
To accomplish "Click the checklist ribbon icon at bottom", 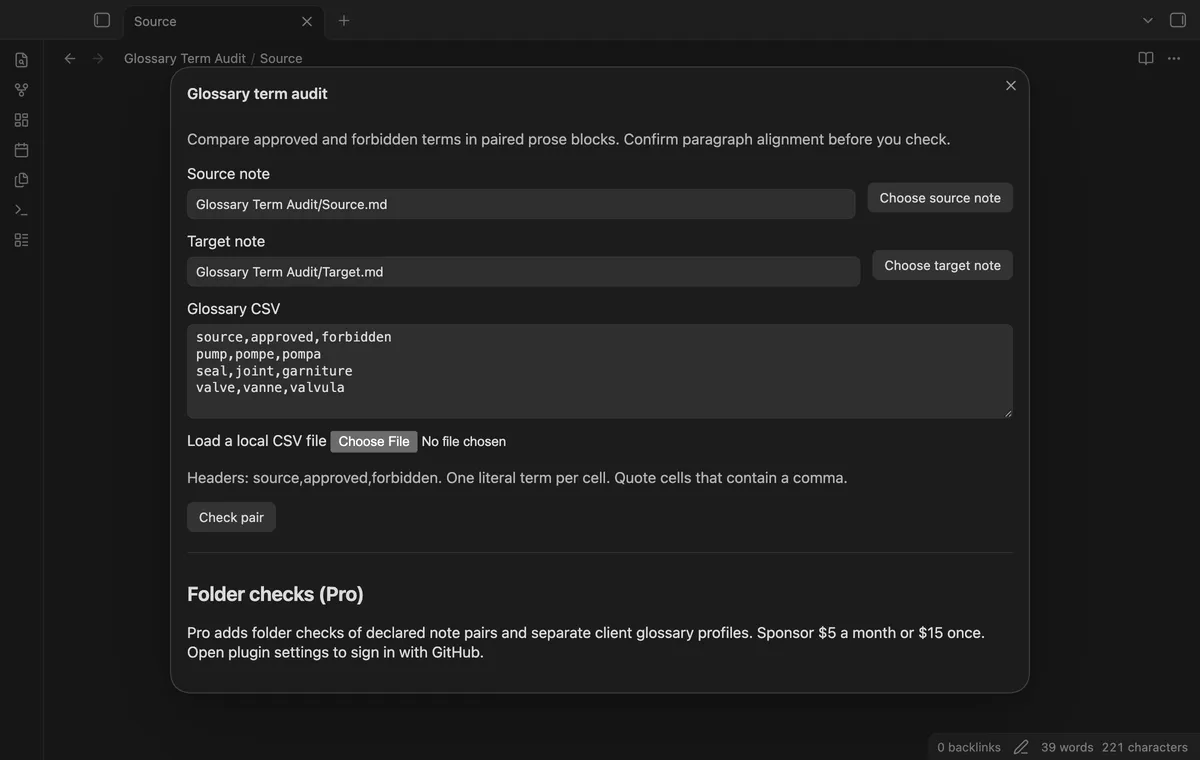I will tap(21, 240).
